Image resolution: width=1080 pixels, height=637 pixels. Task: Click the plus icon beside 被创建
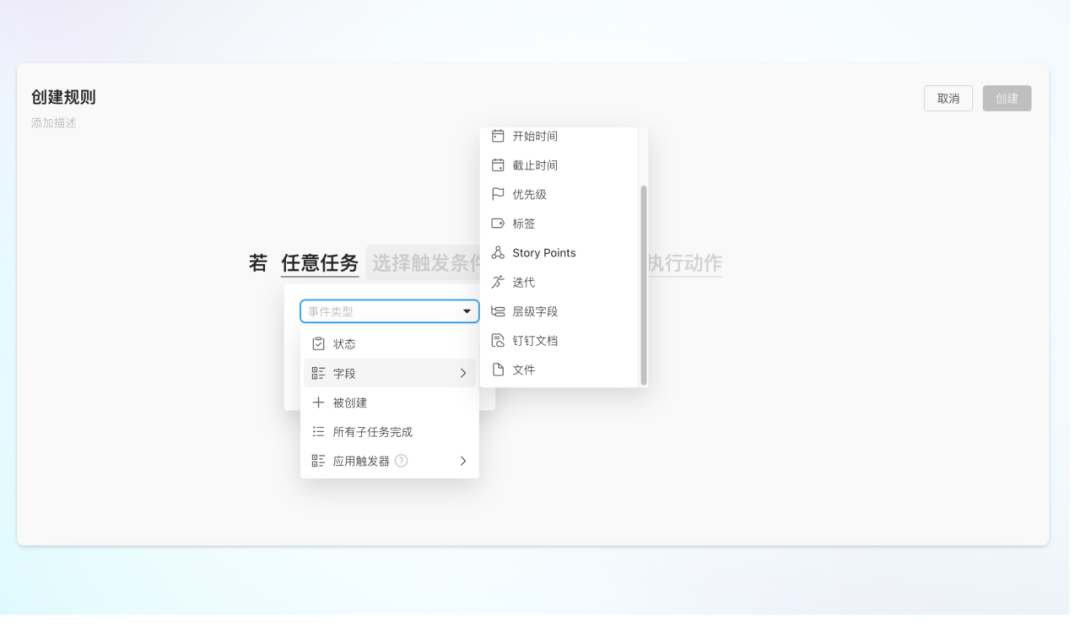(x=318, y=402)
